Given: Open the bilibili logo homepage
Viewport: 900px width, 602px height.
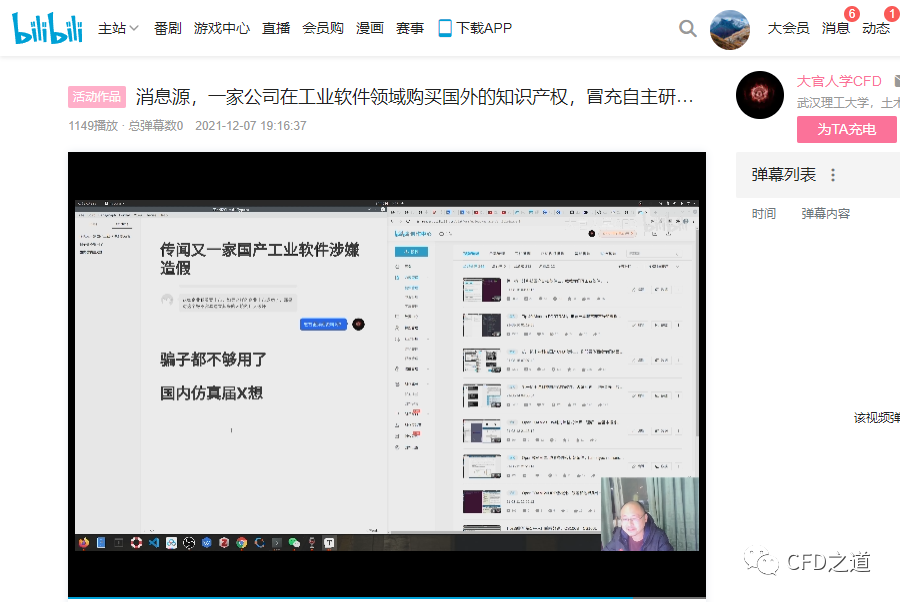Looking at the screenshot, I should coord(48,28).
